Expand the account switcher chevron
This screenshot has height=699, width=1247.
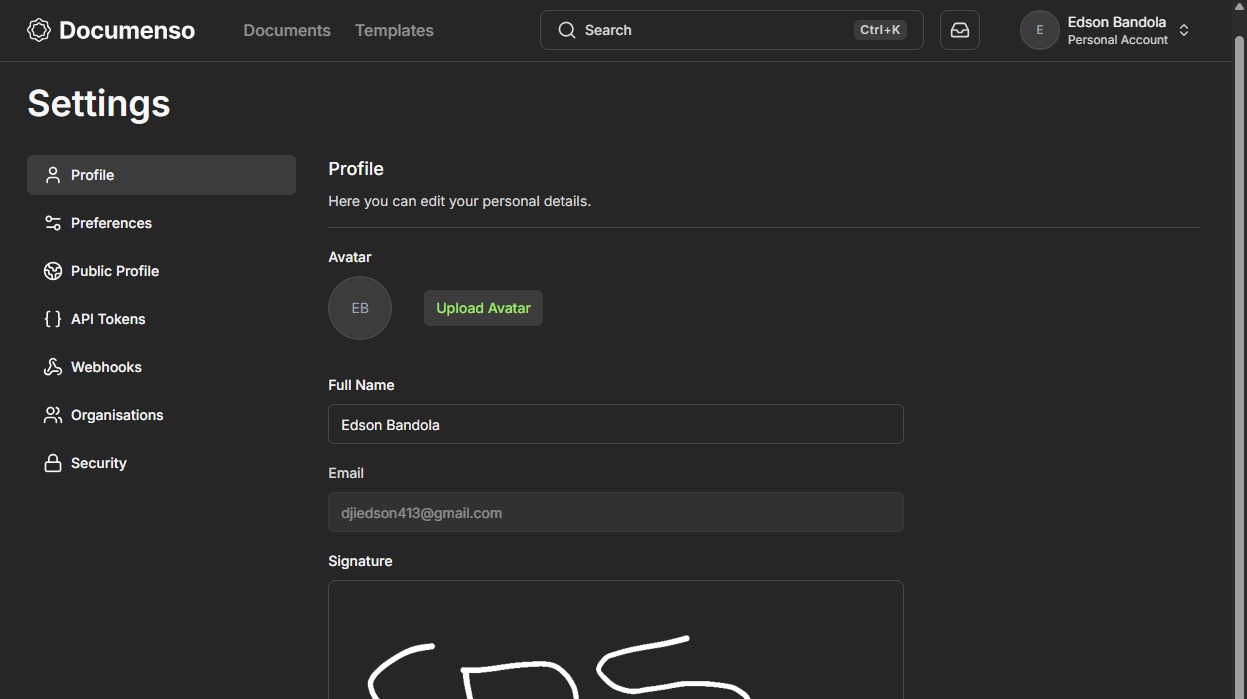[x=1184, y=30]
